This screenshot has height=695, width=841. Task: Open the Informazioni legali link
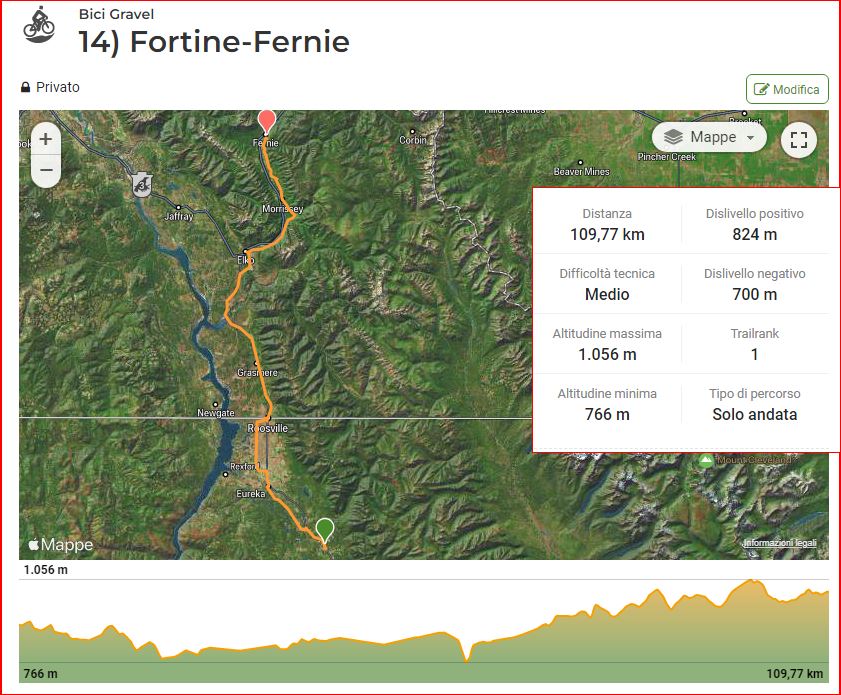[x=779, y=543]
